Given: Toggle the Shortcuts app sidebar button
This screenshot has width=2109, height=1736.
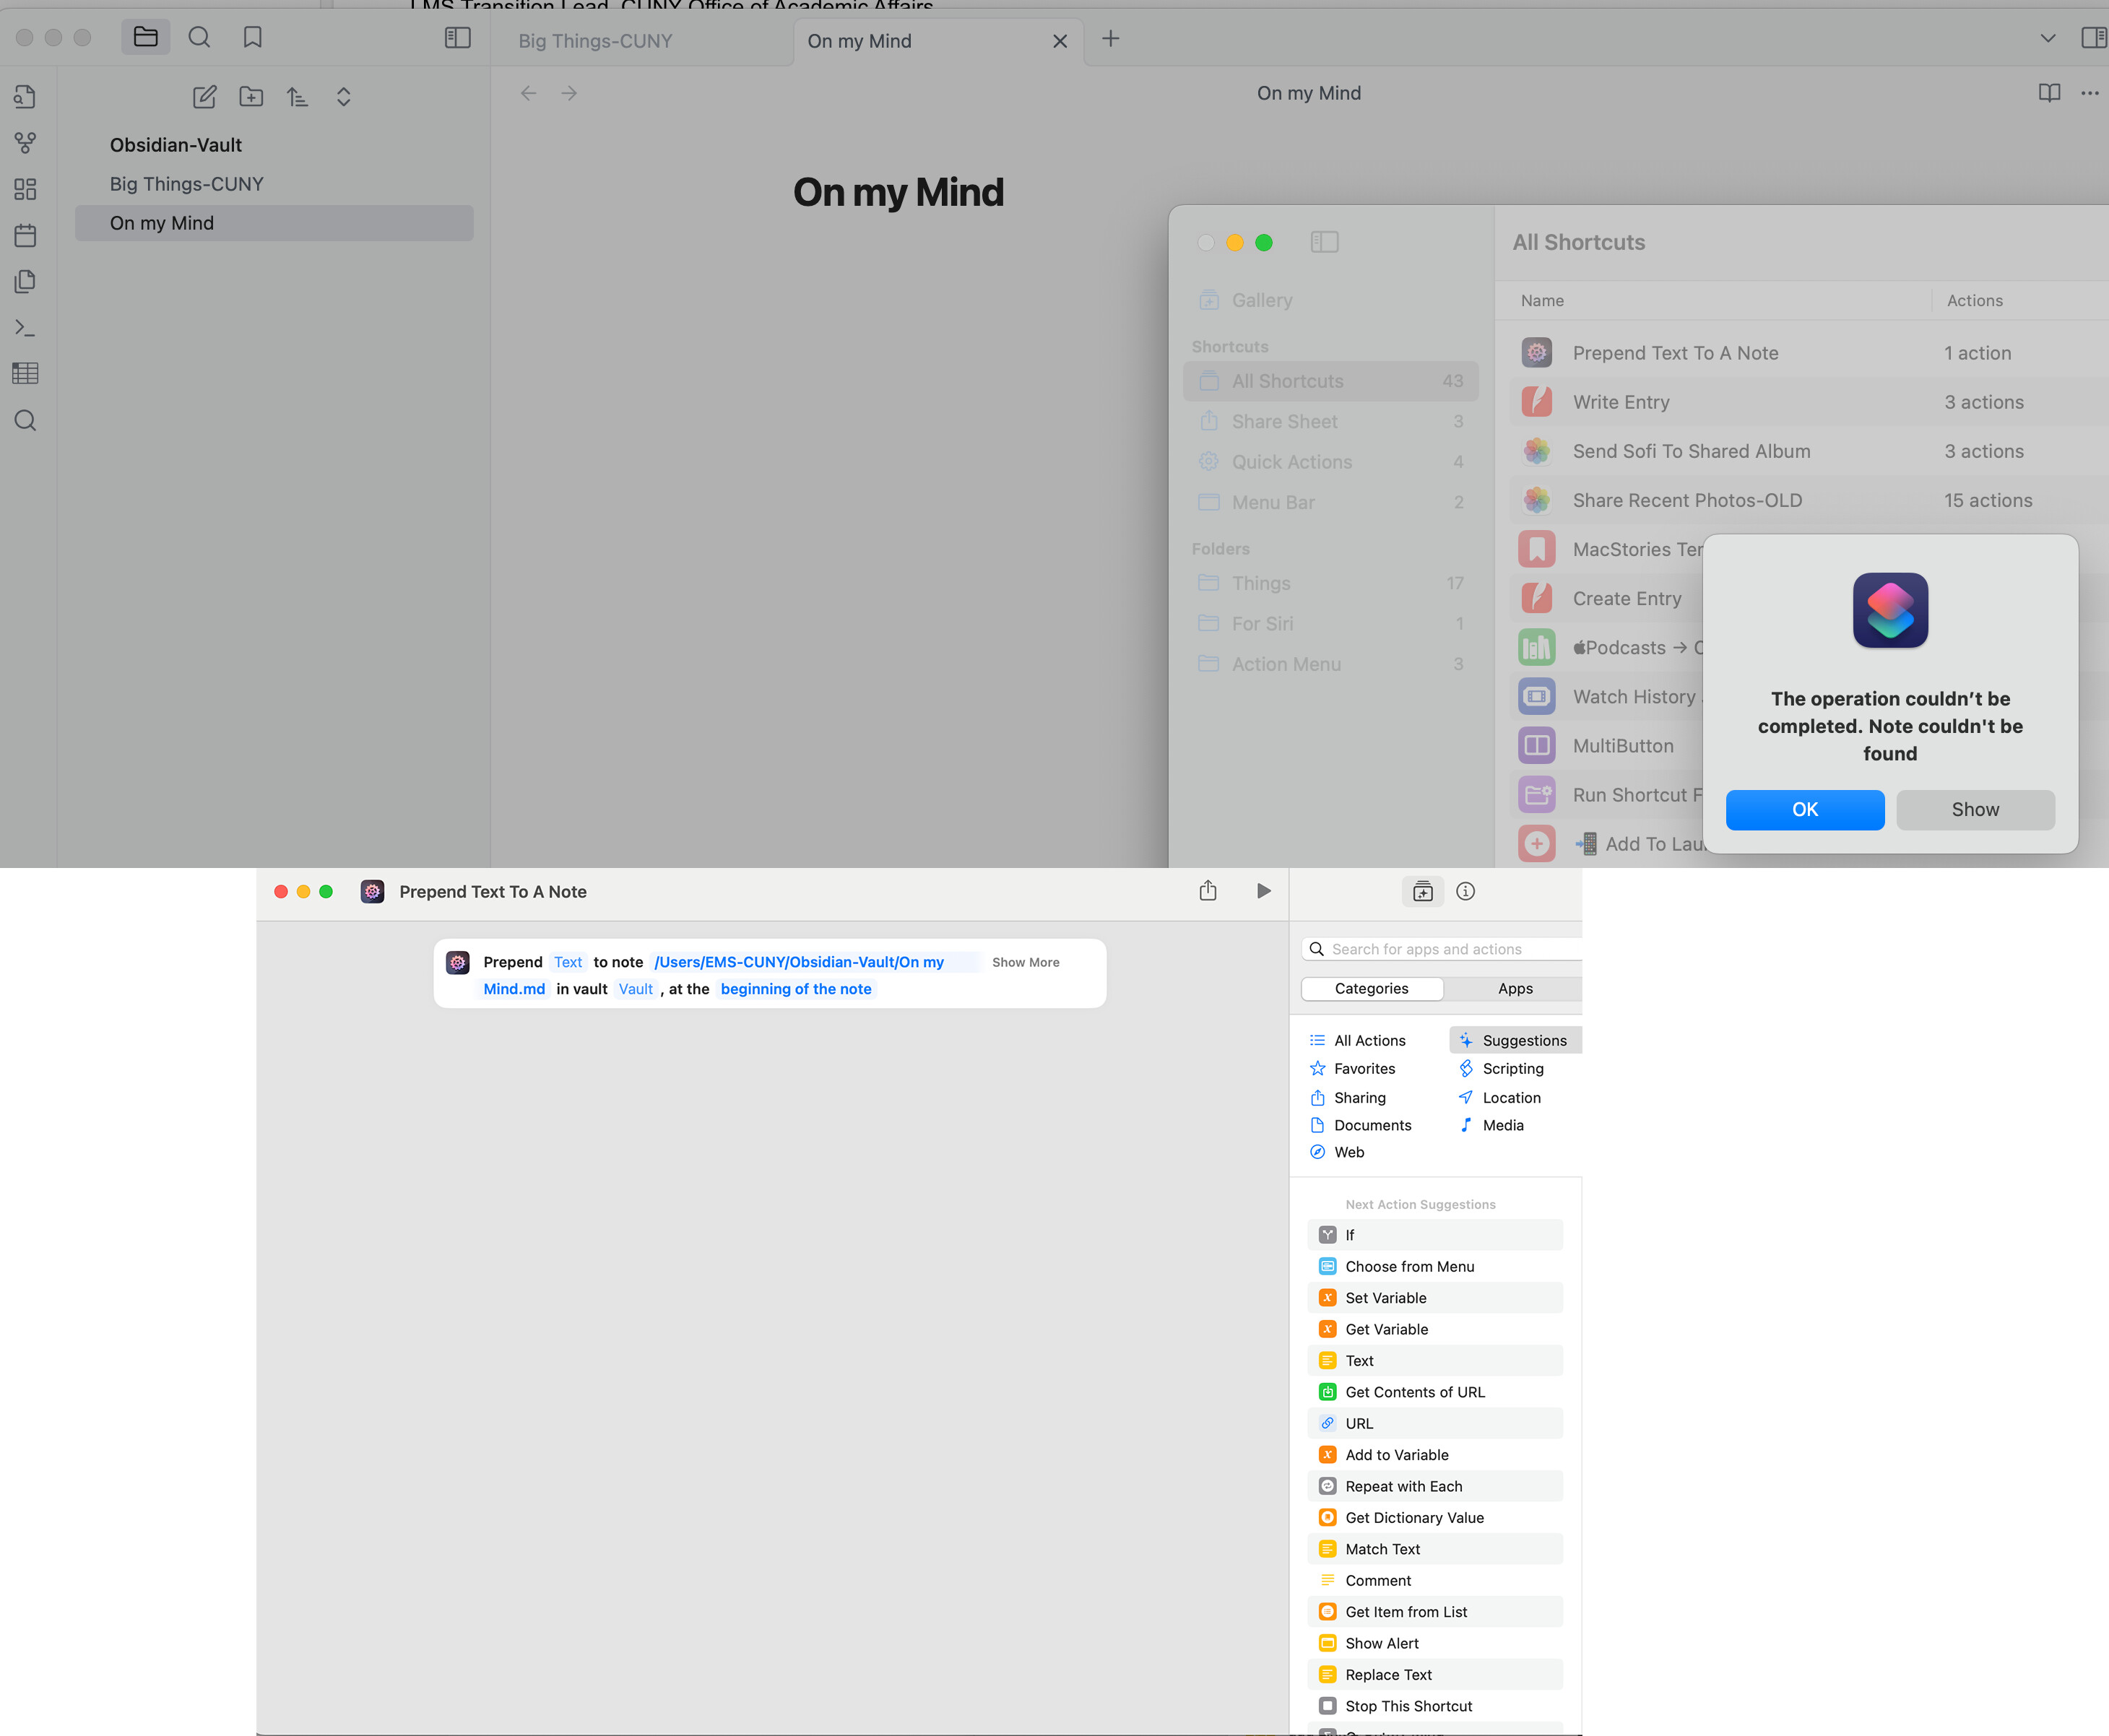Looking at the screenshot, I should 1324,242.
